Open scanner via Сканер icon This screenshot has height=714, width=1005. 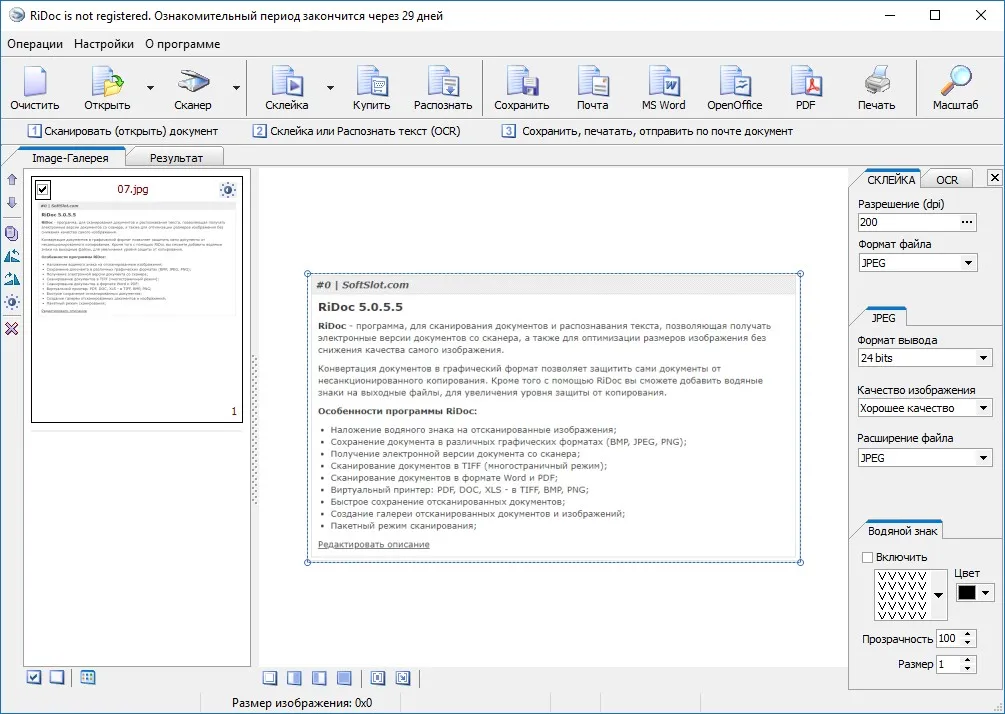192,88
